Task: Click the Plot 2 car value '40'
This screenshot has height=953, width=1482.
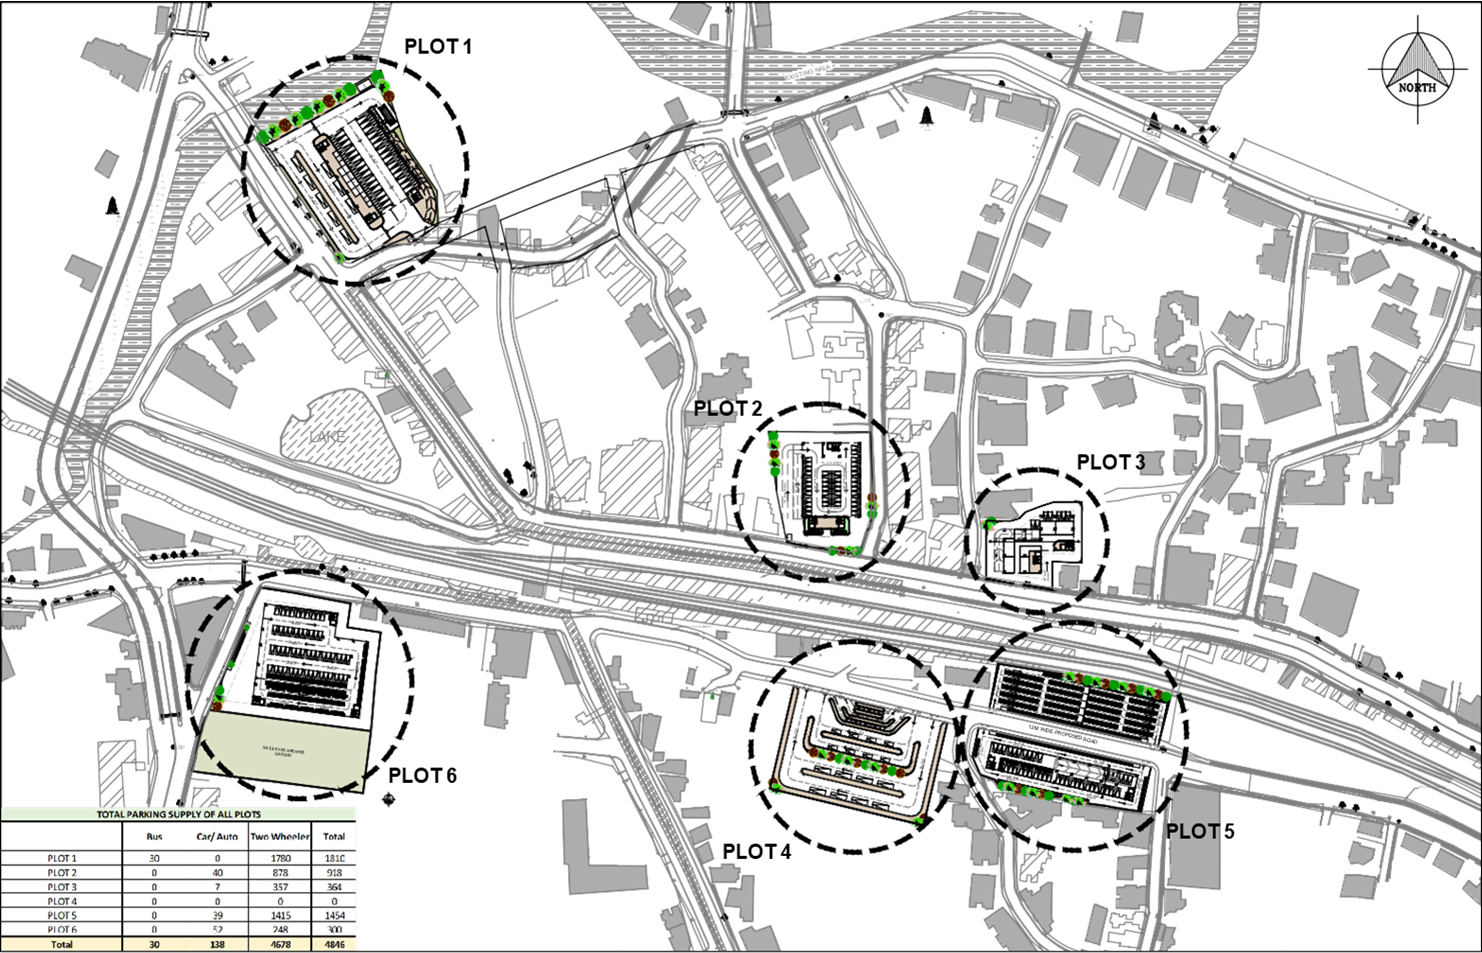Action: click(217, 873)
